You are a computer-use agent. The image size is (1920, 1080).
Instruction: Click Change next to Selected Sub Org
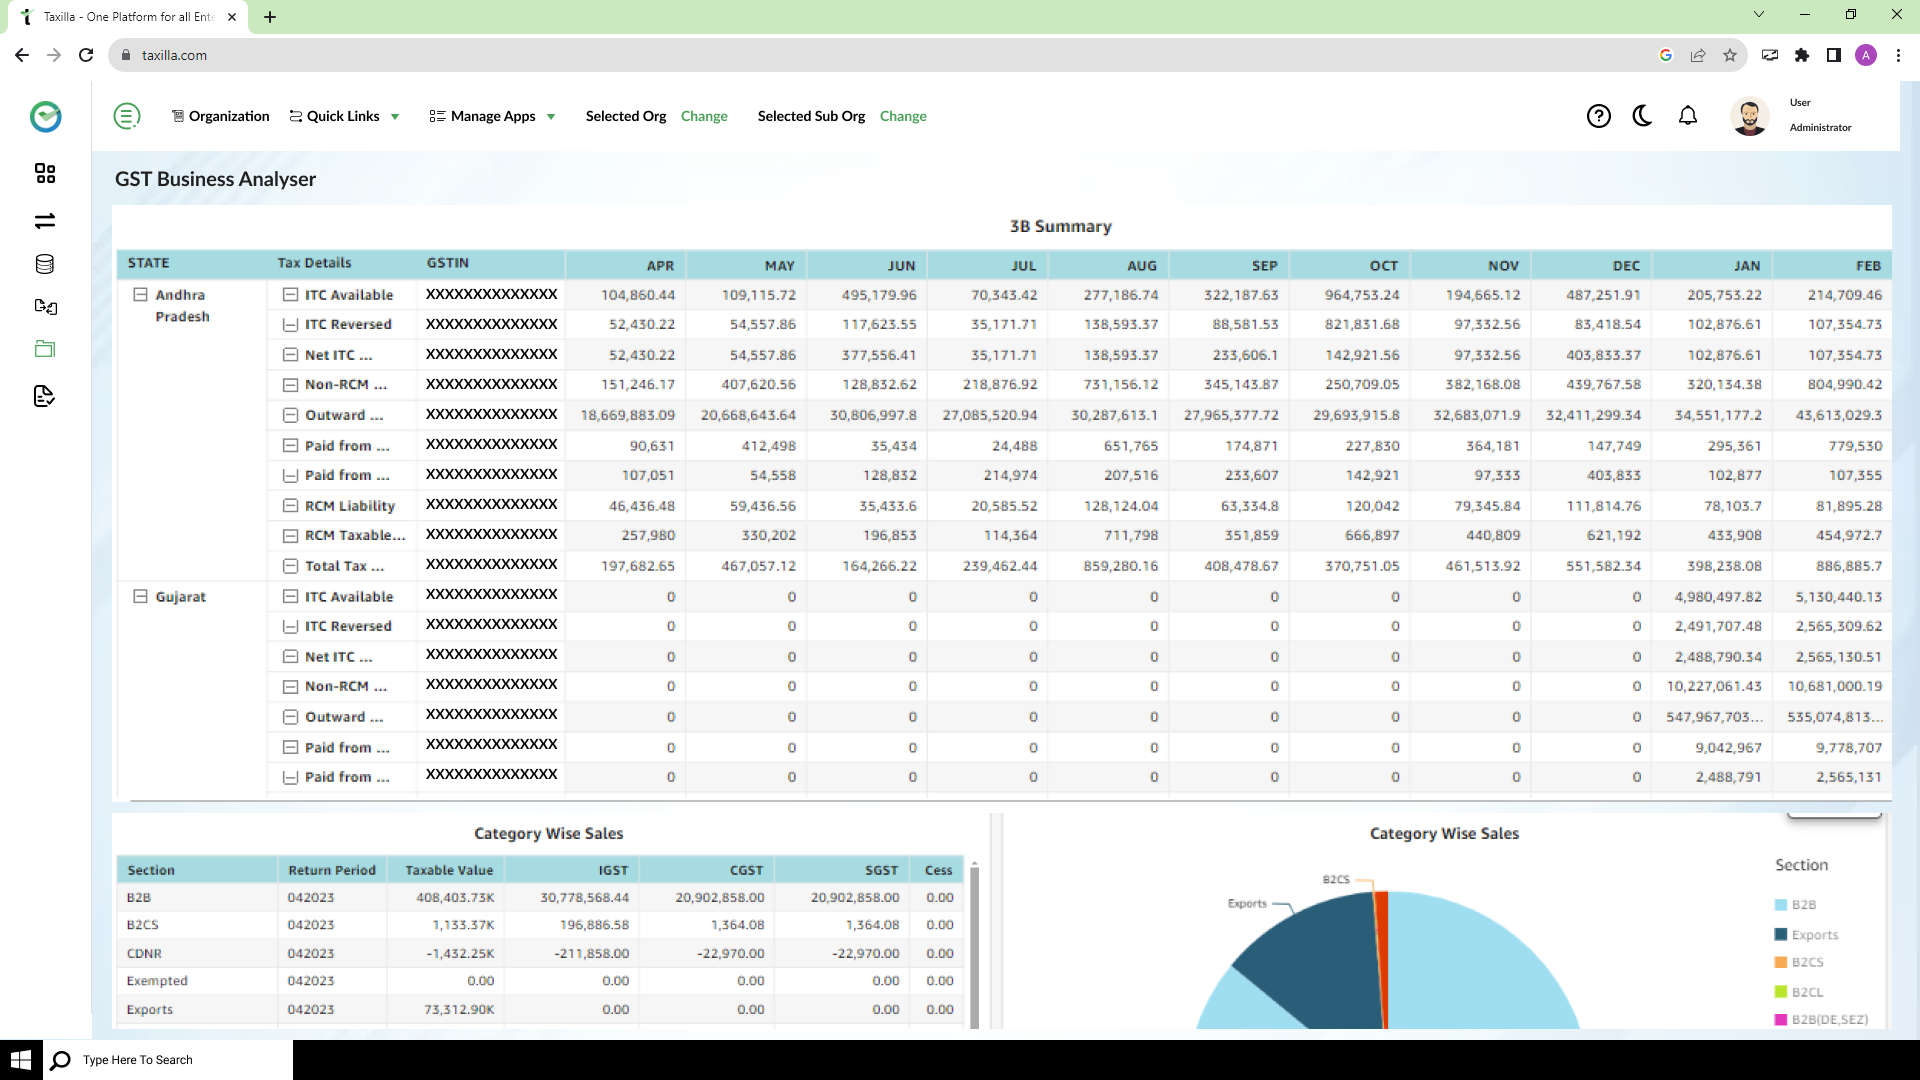click(x=903, y=117)
